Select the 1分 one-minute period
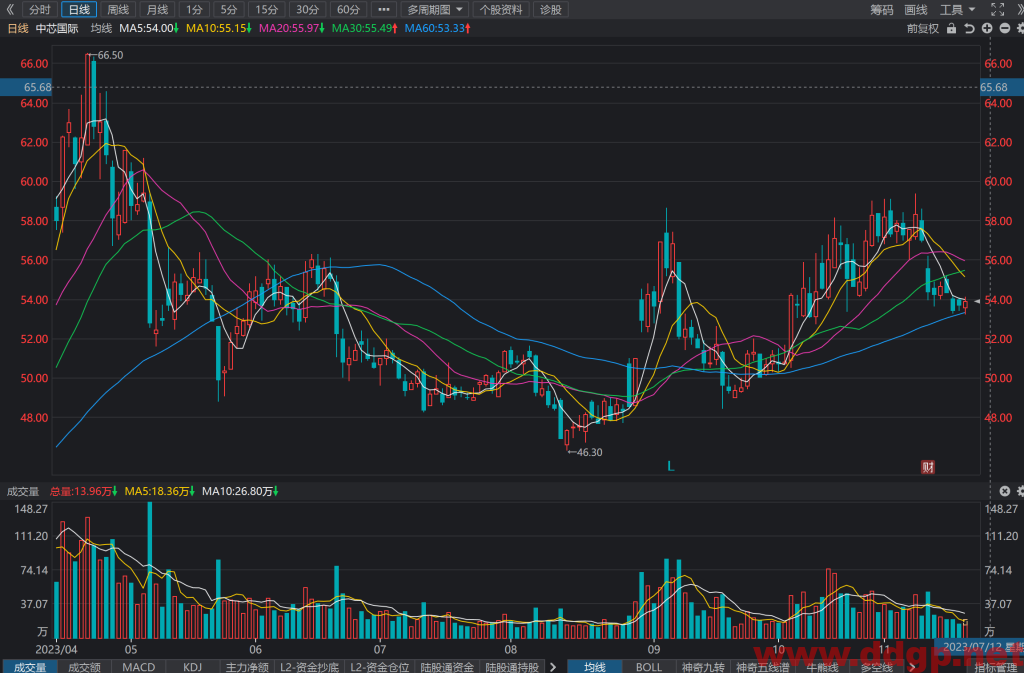 pos(194,10)
